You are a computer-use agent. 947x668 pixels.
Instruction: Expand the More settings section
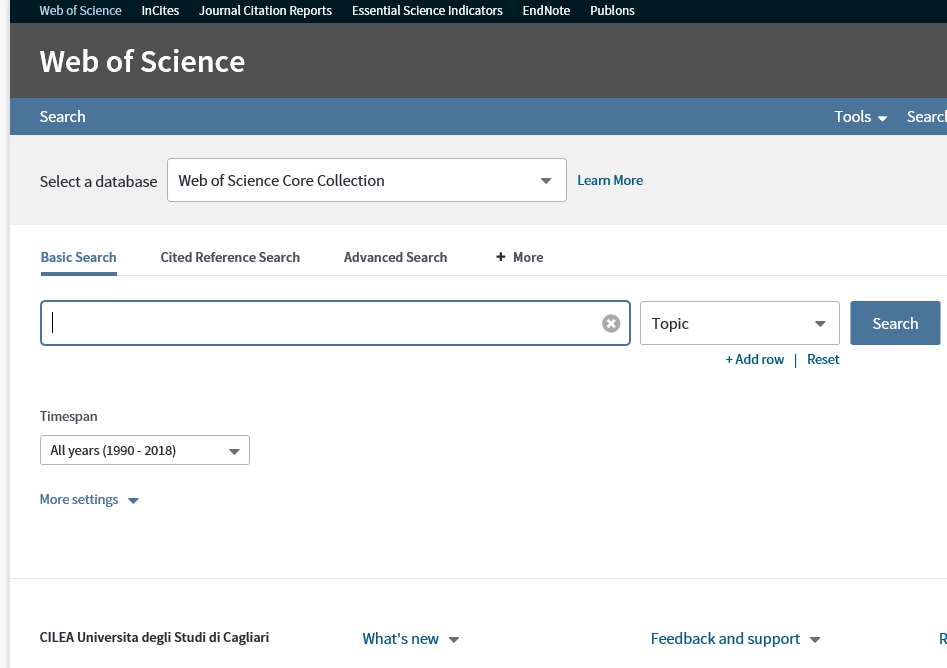[89, 499]
